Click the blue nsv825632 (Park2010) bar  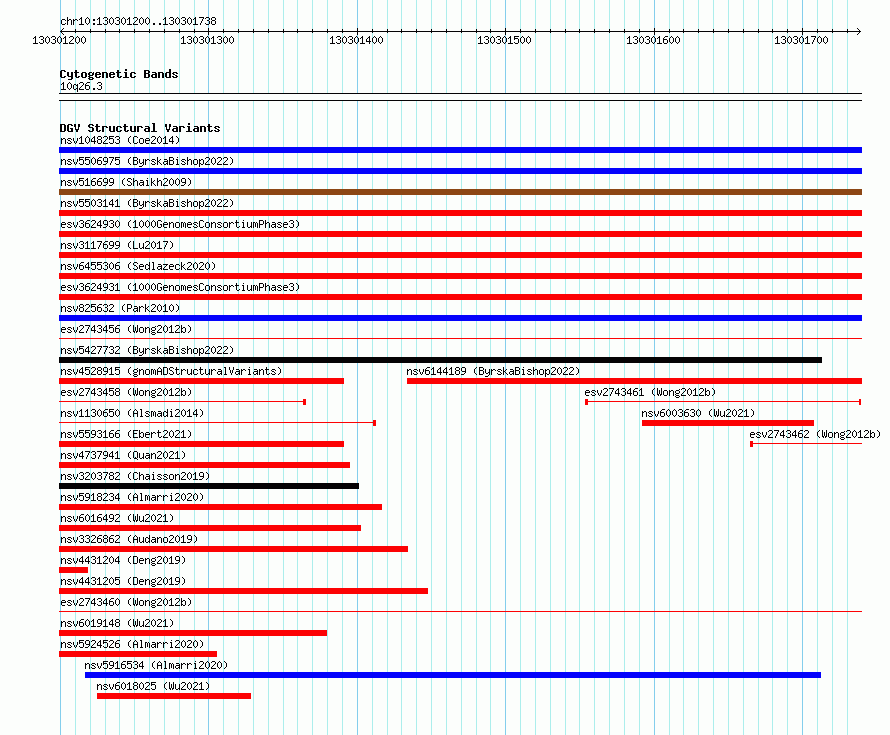pyautogui.click(x=460, y=318)
